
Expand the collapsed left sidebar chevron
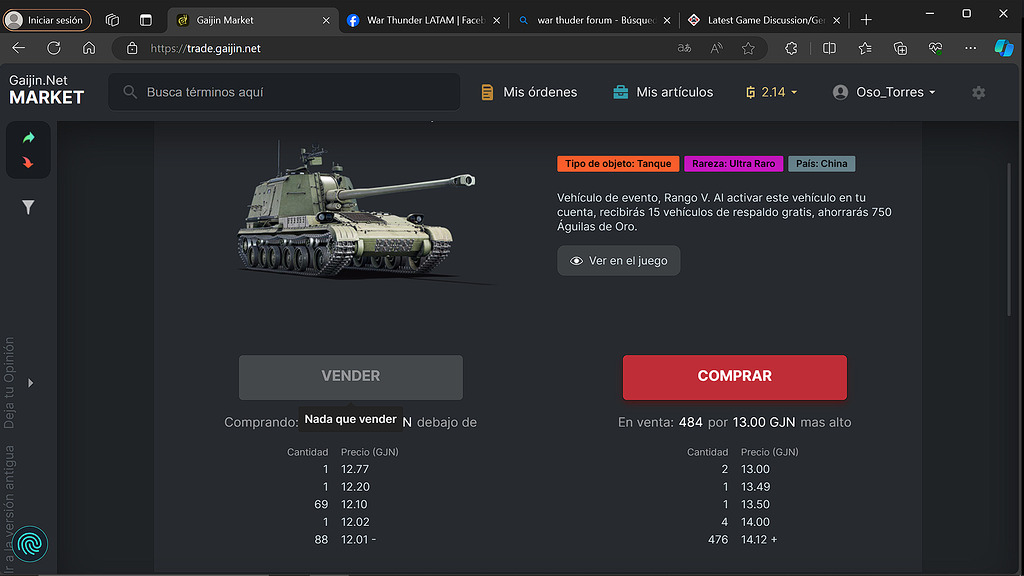pos(30,383)
